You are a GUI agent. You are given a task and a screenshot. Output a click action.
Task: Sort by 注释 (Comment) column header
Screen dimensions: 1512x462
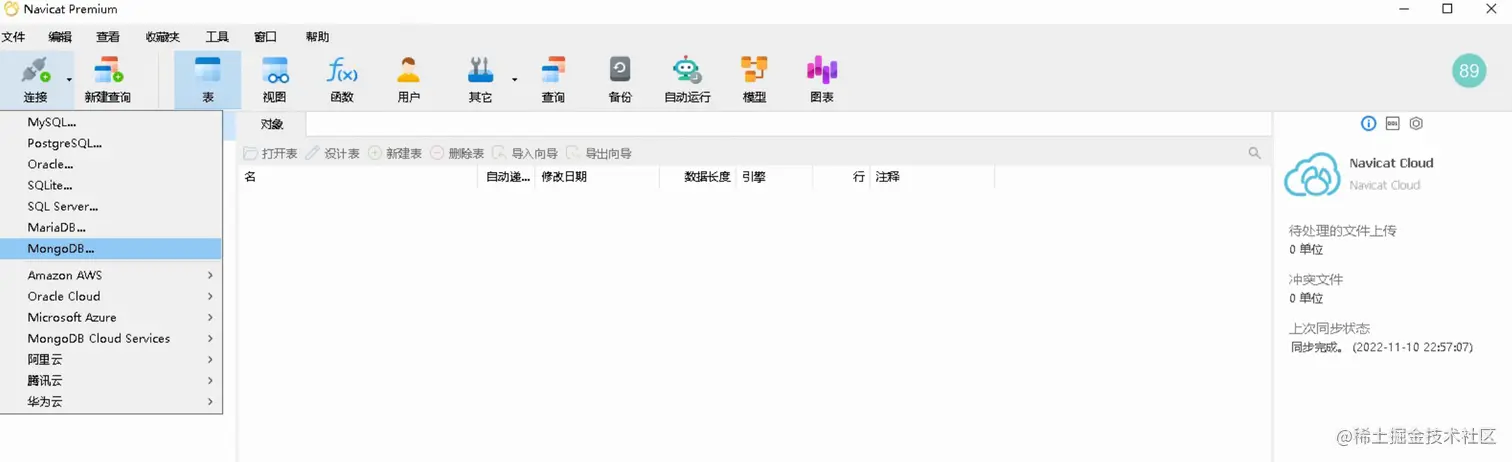click(x=932, y=176)
